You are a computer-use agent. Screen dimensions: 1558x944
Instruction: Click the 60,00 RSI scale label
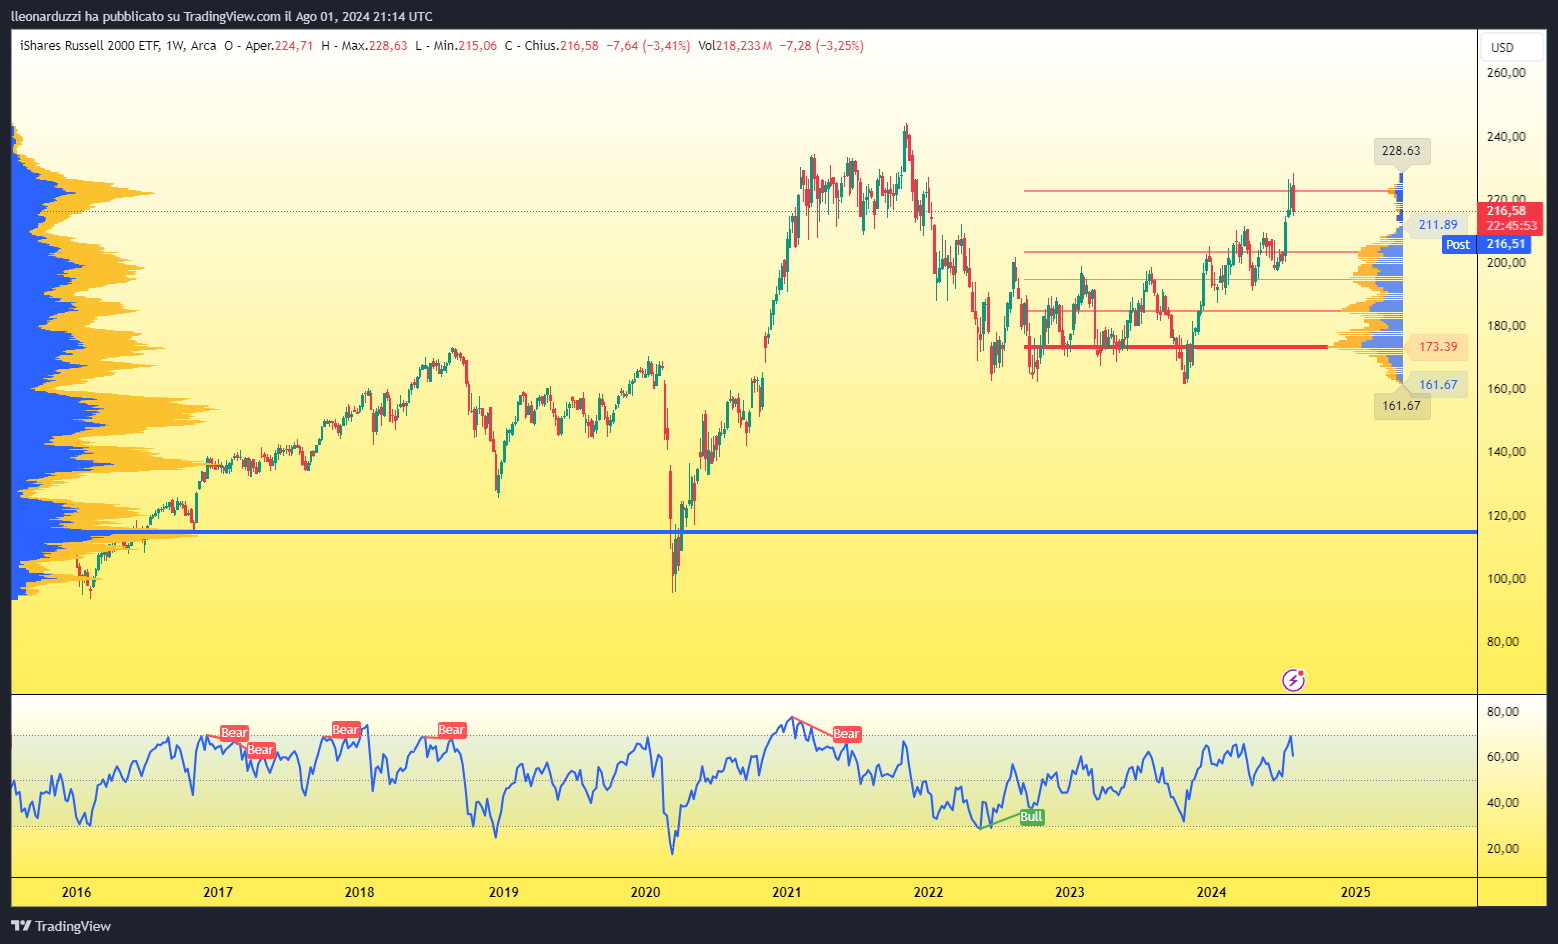coord(1503,757)
